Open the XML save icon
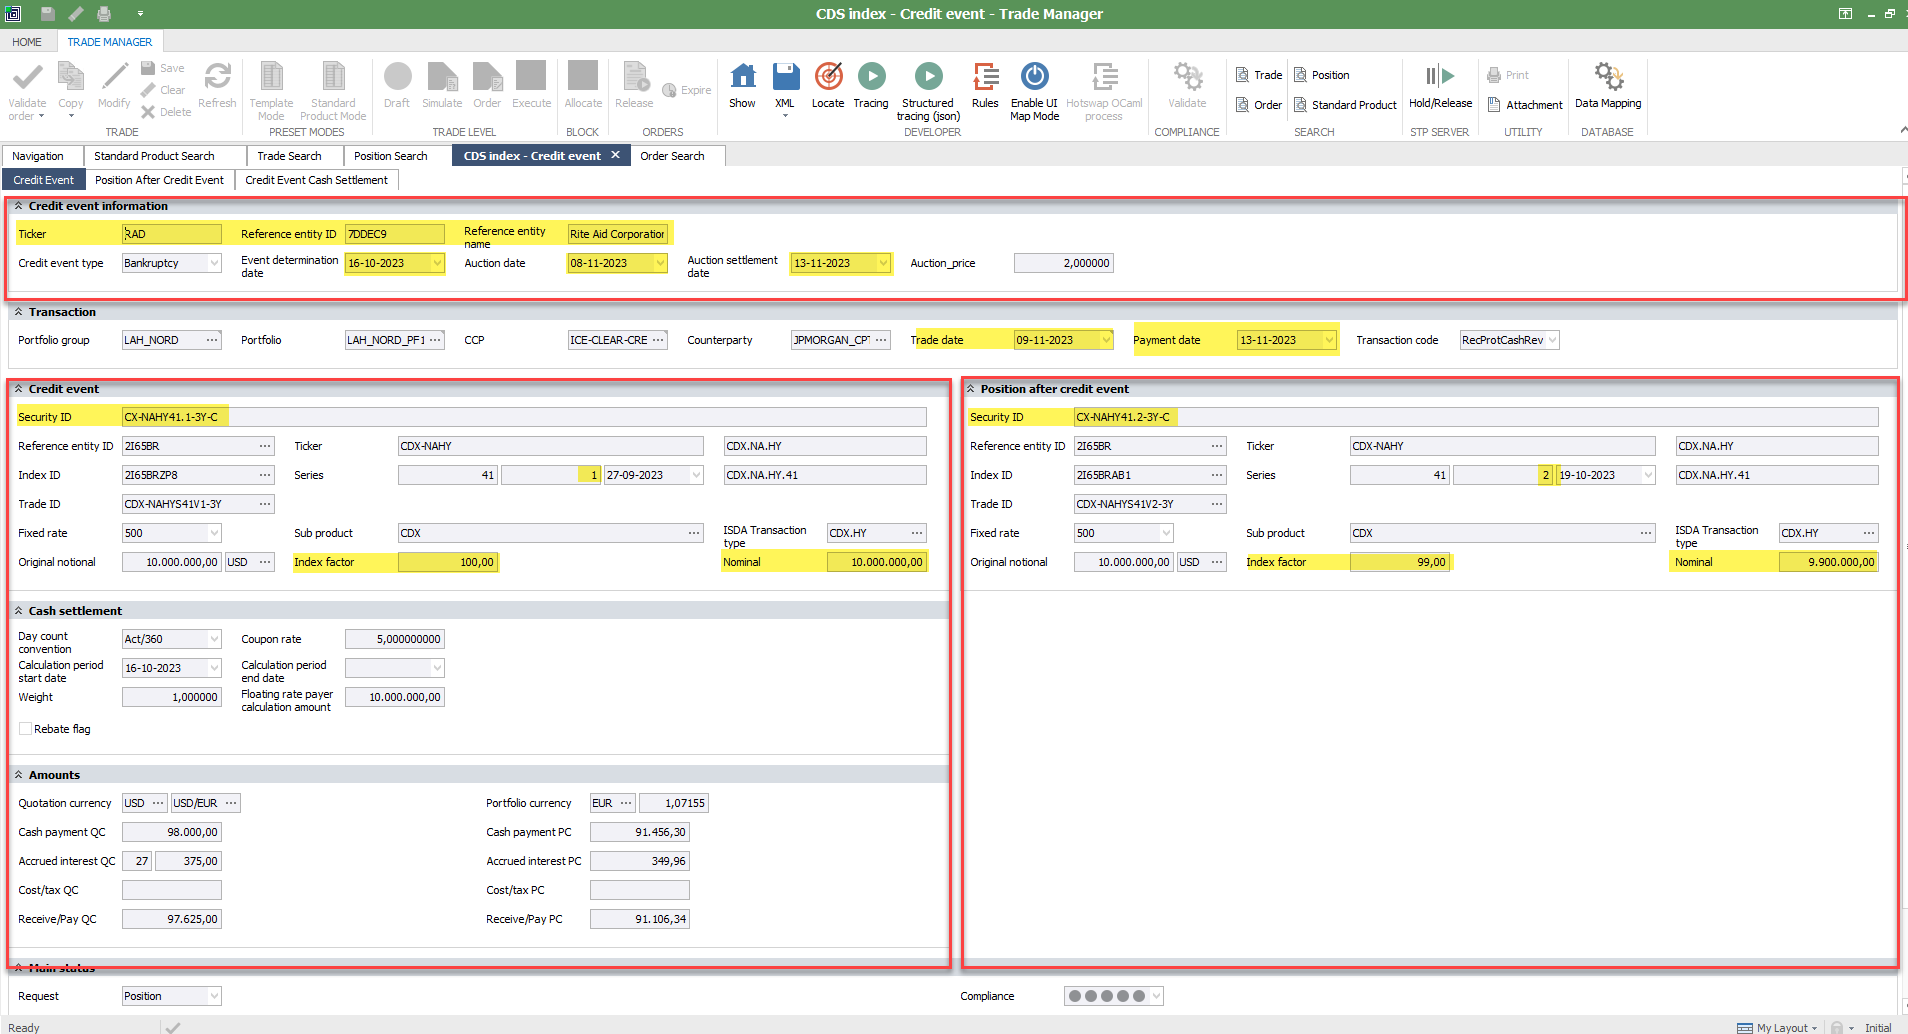This screenshot has height=1034, width=1908. [785, 77]
